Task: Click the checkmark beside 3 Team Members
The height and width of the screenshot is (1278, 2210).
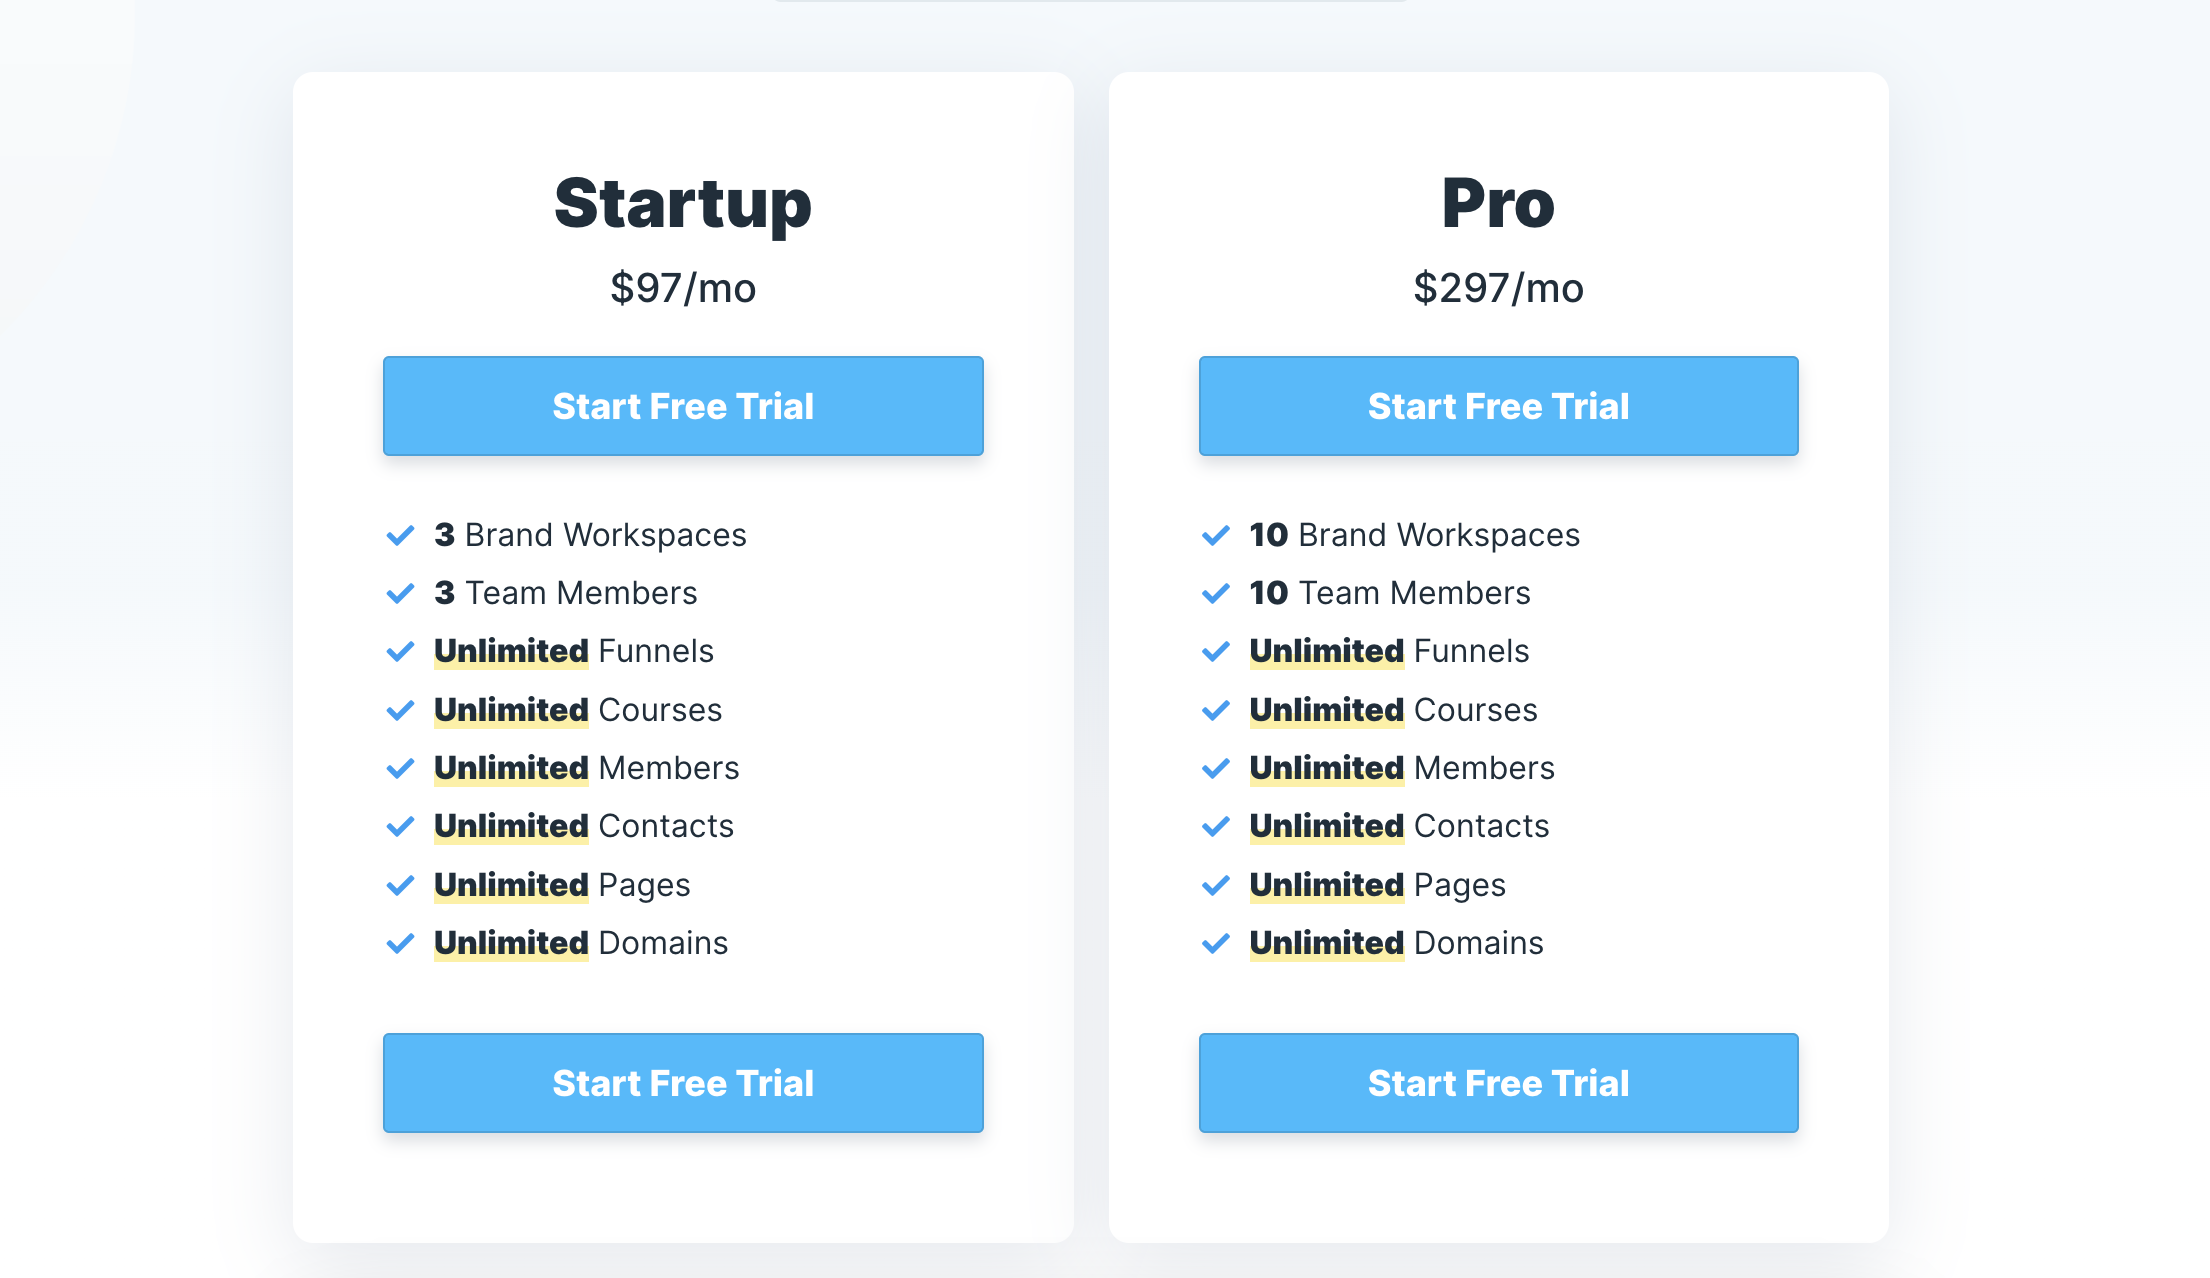Action: point(401,593)
